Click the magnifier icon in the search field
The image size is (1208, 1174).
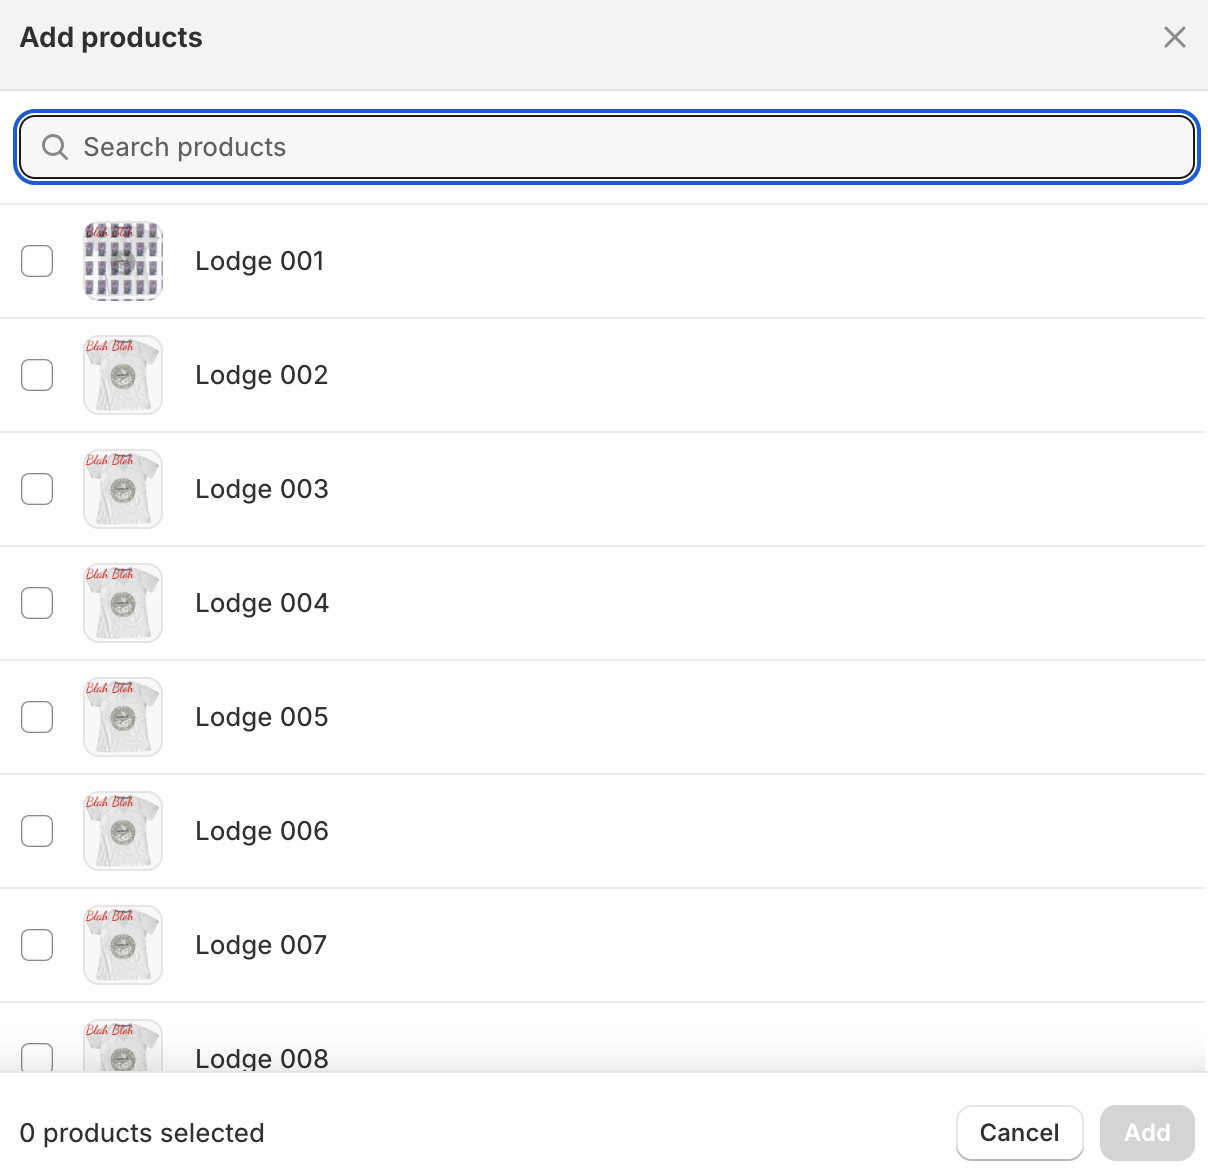click(x=55, y=147)
